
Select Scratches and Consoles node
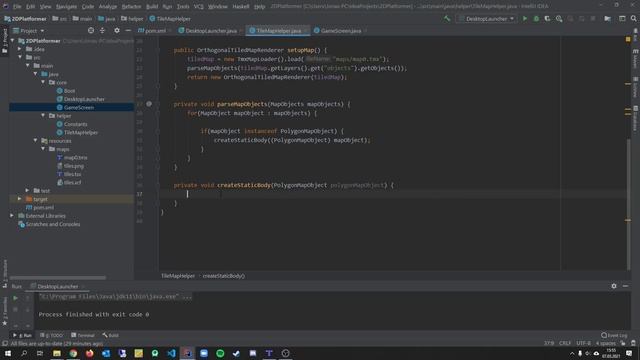pyautogui.click(x=53, y=224)
